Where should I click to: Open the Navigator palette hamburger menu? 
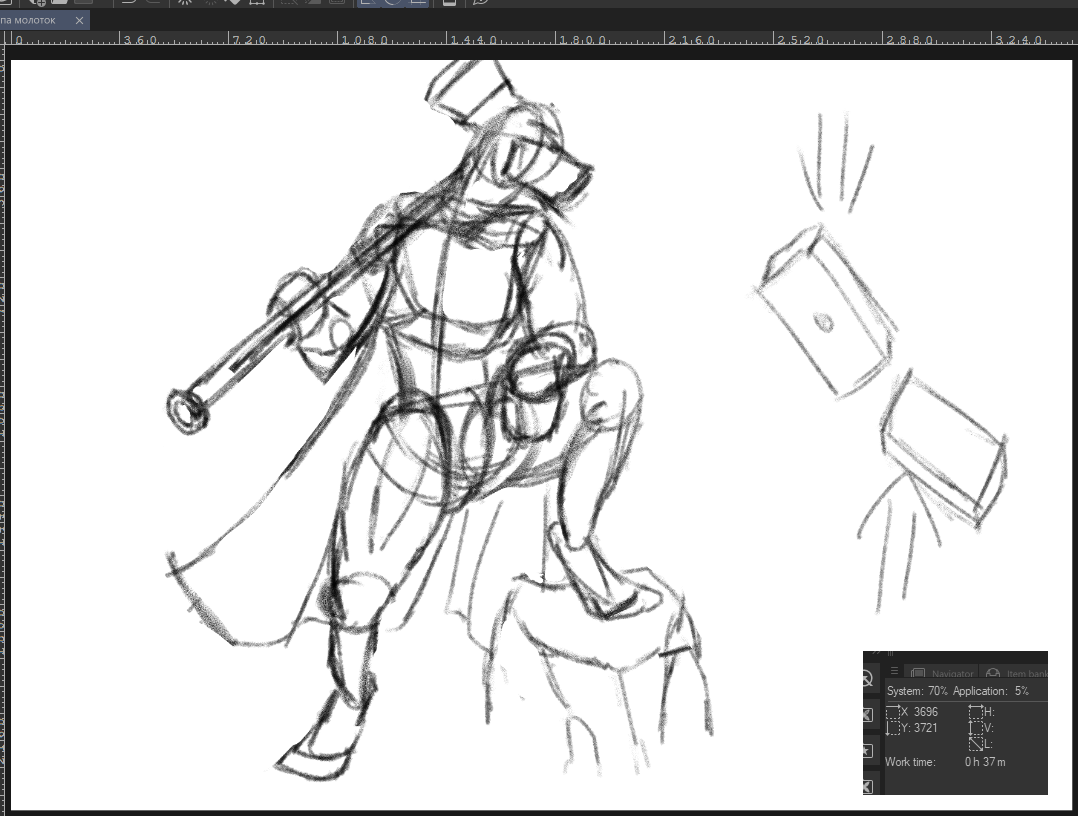coord(894,672)
